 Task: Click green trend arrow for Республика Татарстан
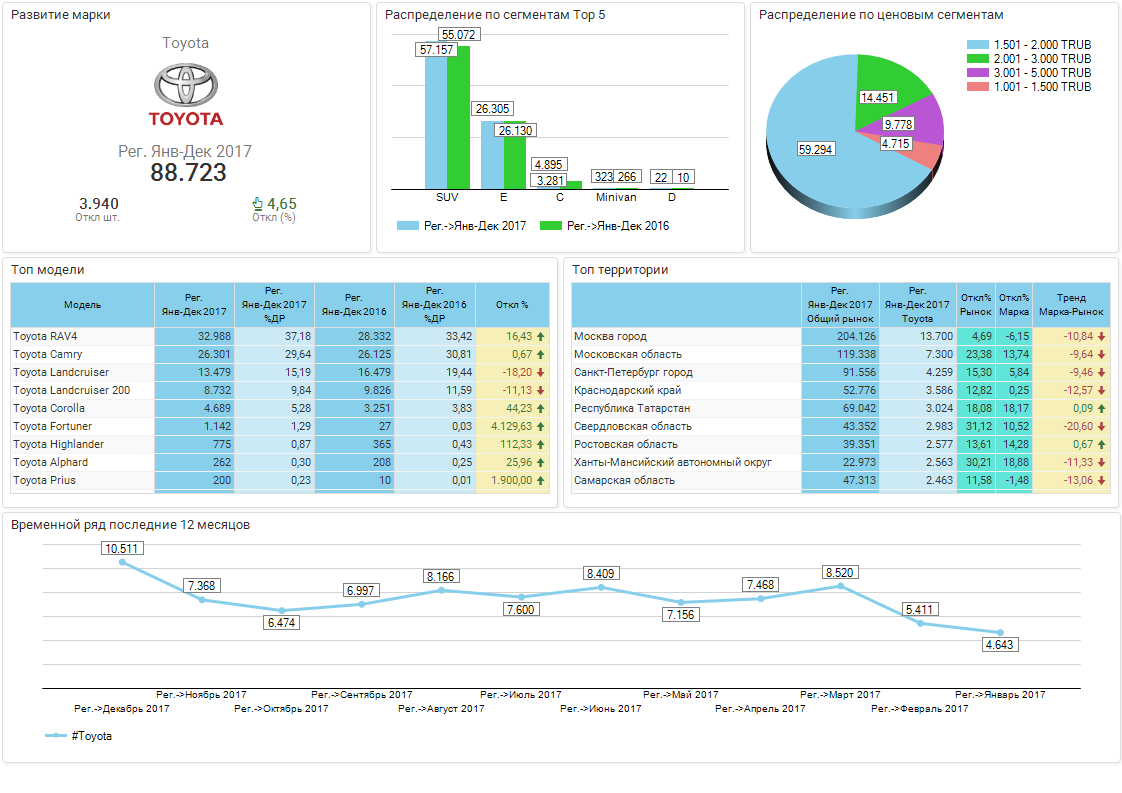pos(1102,409)
